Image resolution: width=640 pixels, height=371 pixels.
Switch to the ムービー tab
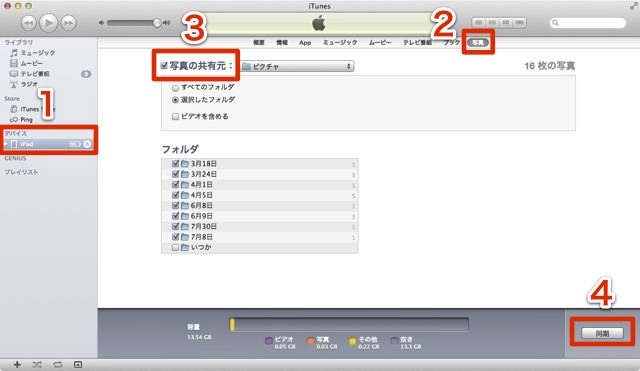pyautogui.click(x=380, y=42)
